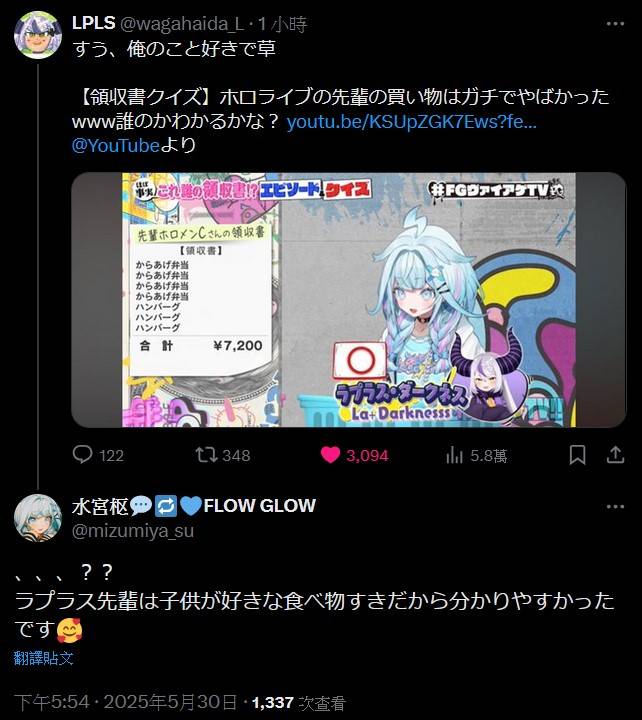Open the three-dot menu on LPLS post
Viewport: 642px width, 720px height.
pos(615,24)
